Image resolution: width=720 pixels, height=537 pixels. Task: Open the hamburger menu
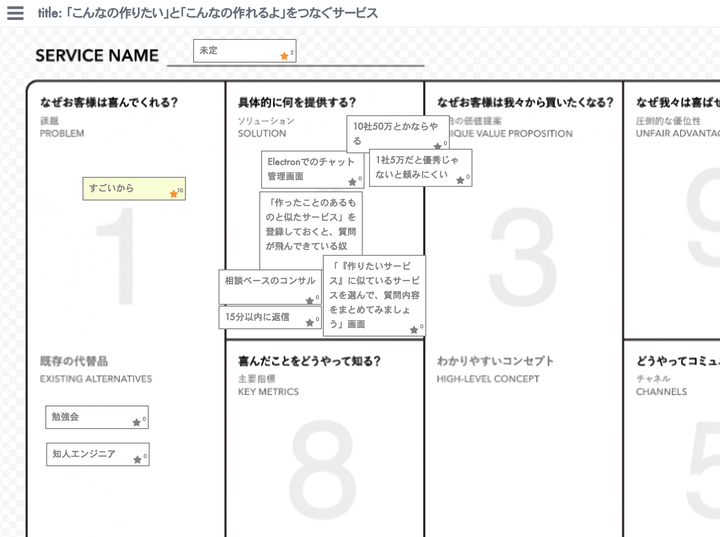pyautogui.click(x=15, y=13)
